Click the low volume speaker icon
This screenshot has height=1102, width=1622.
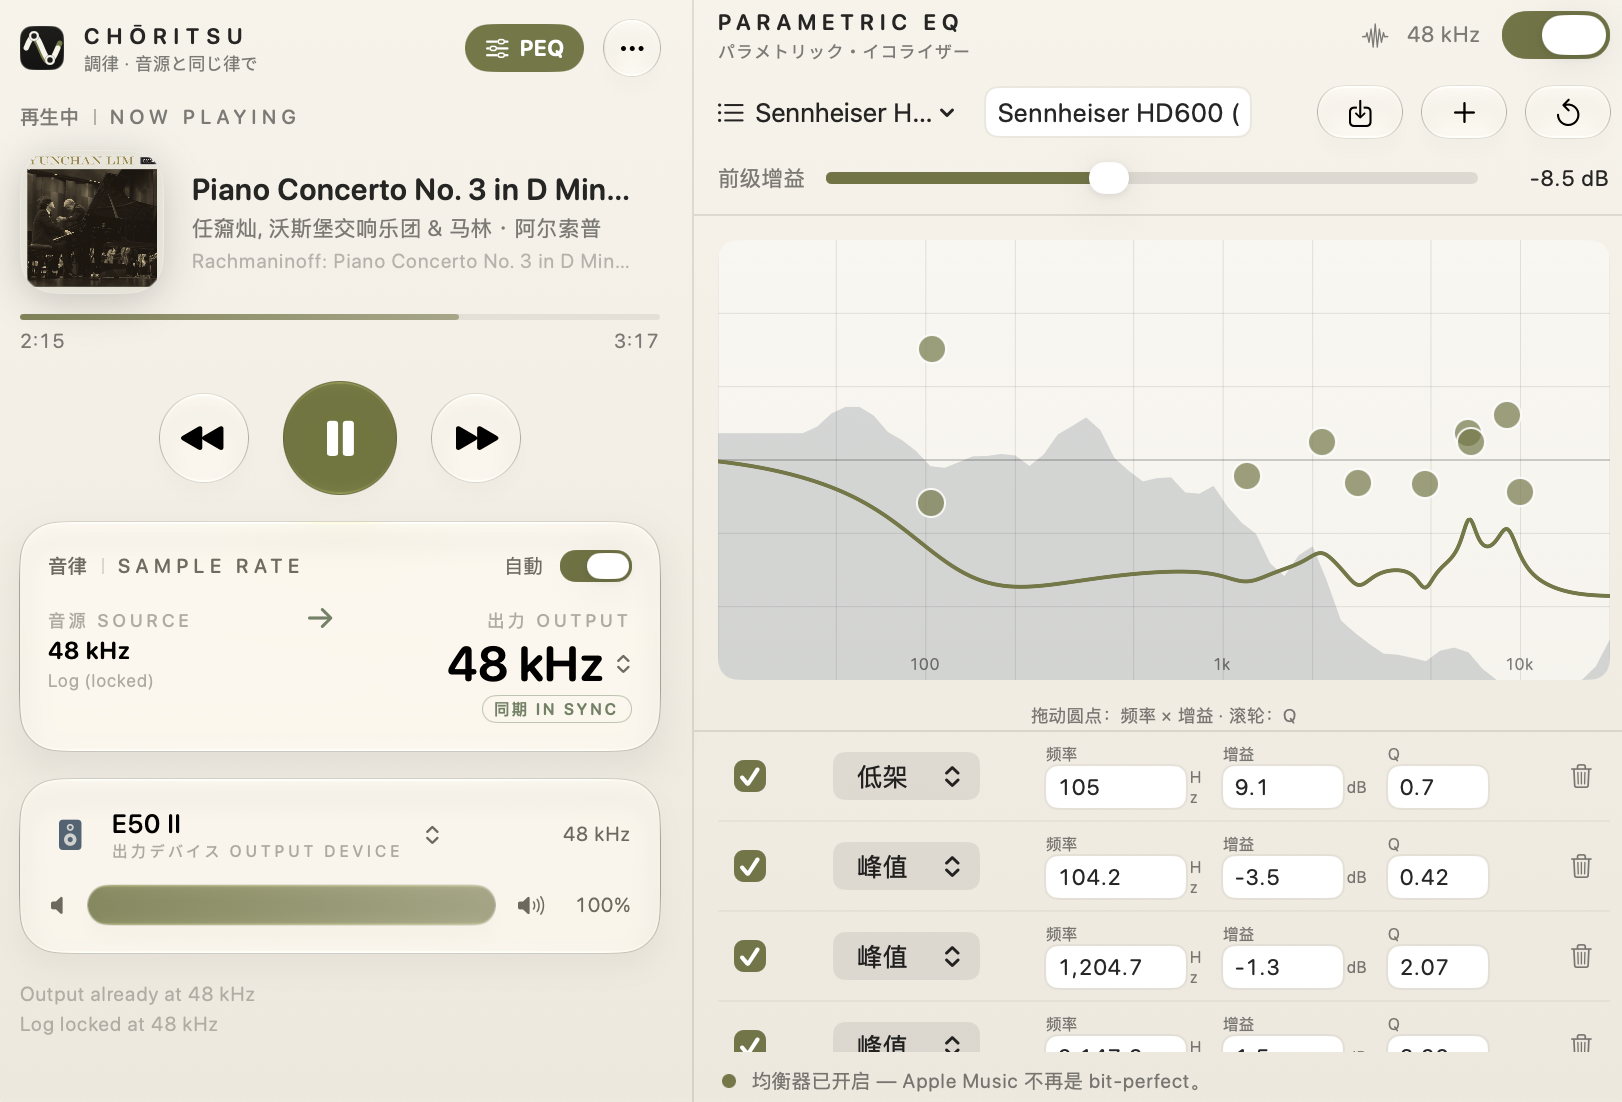(57, 905)
